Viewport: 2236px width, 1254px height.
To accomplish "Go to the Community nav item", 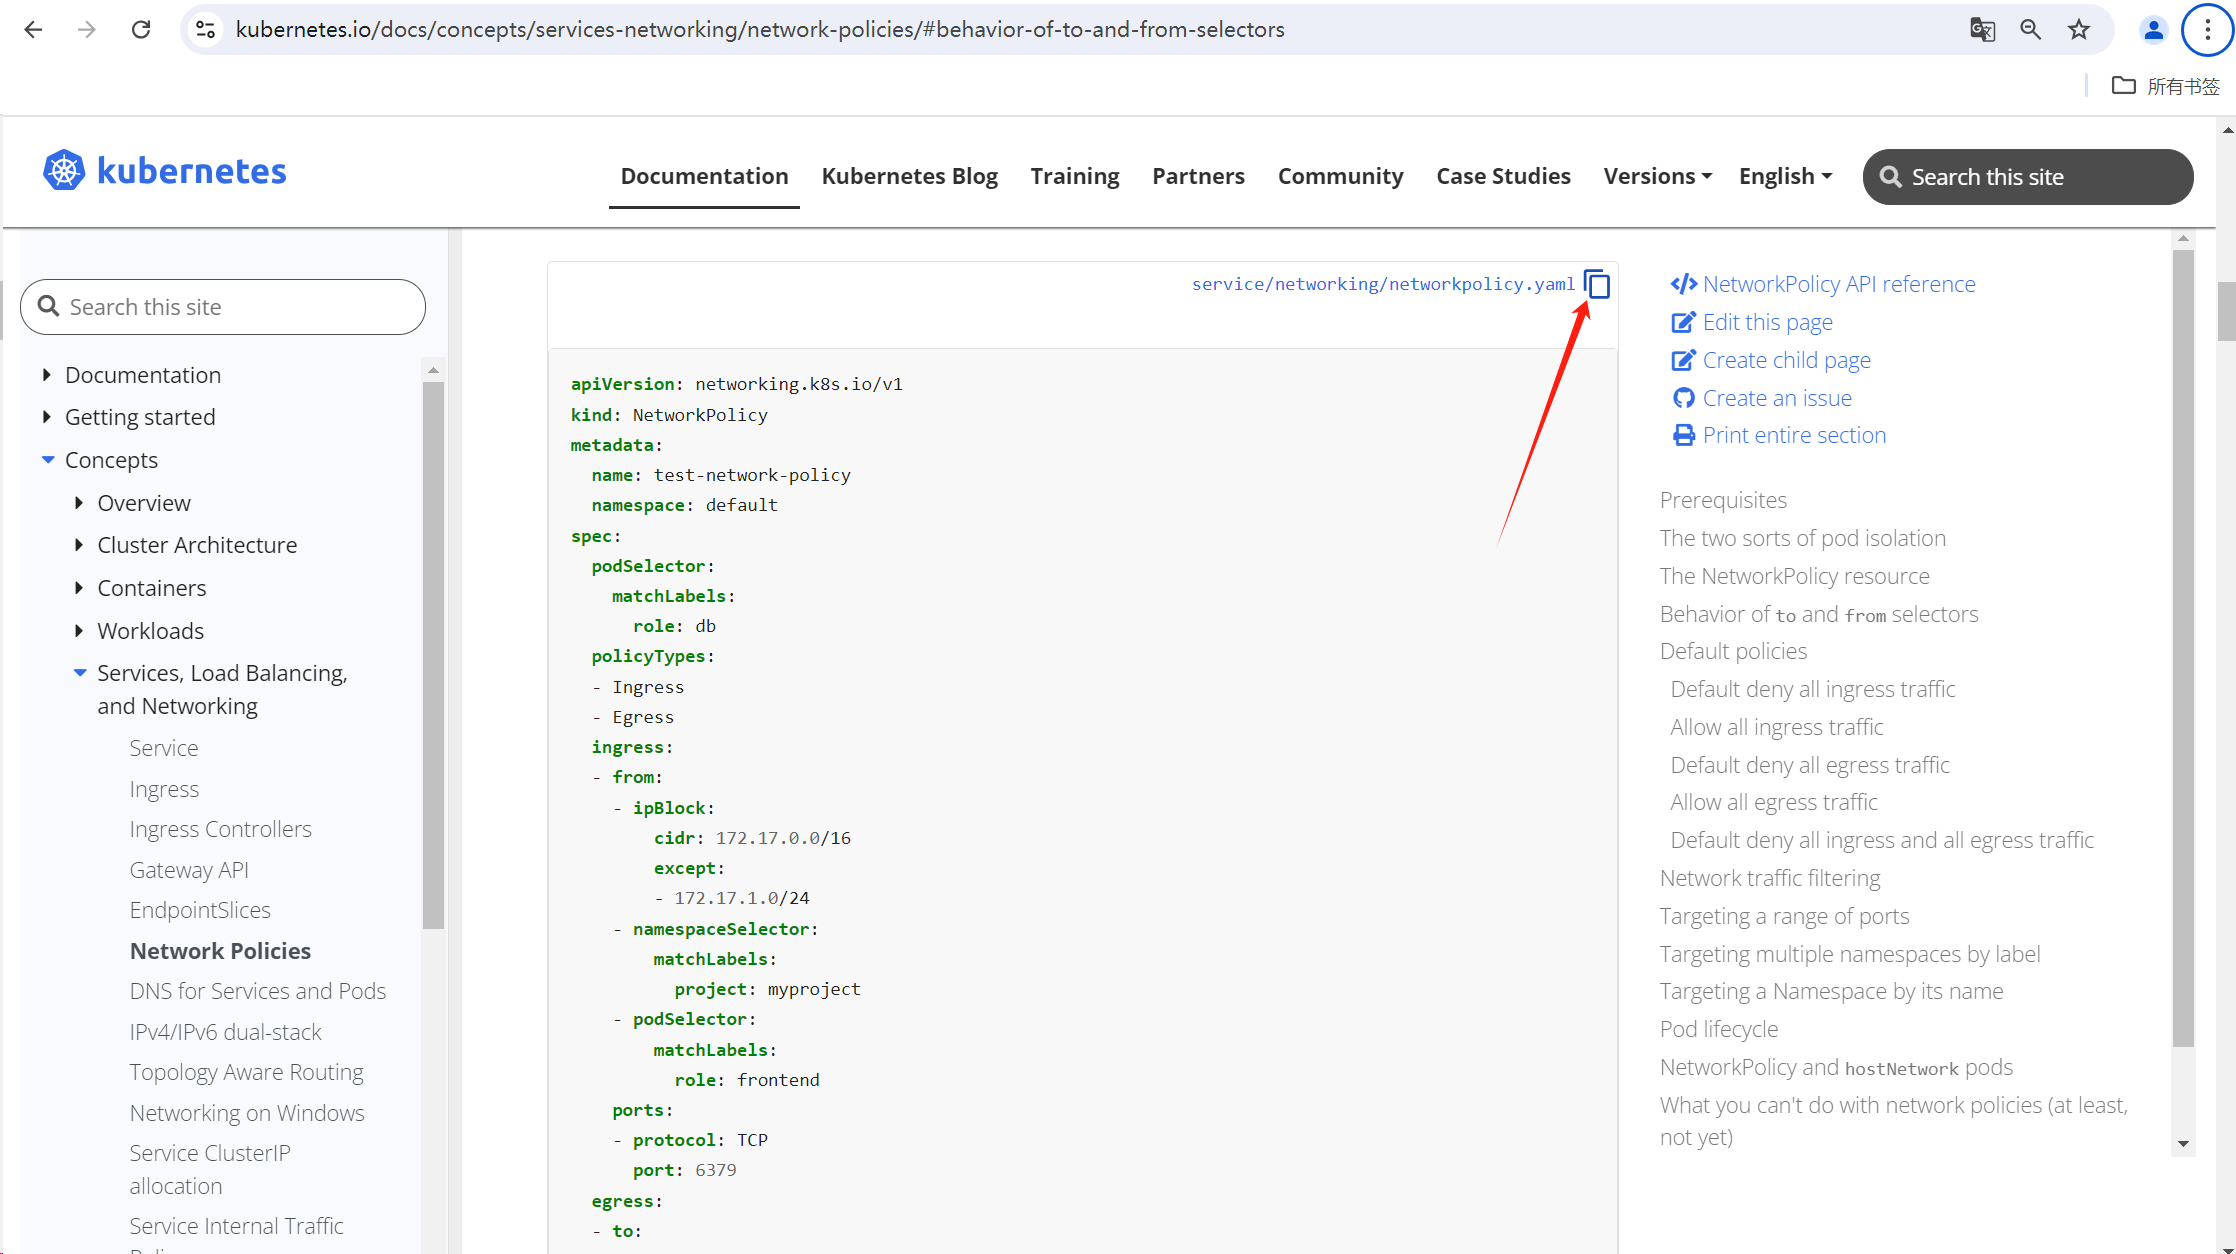I will (1340, 176).
